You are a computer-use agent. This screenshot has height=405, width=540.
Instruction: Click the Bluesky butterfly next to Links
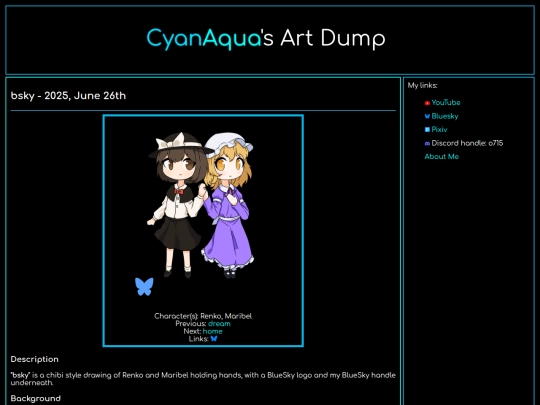point(214,339)
